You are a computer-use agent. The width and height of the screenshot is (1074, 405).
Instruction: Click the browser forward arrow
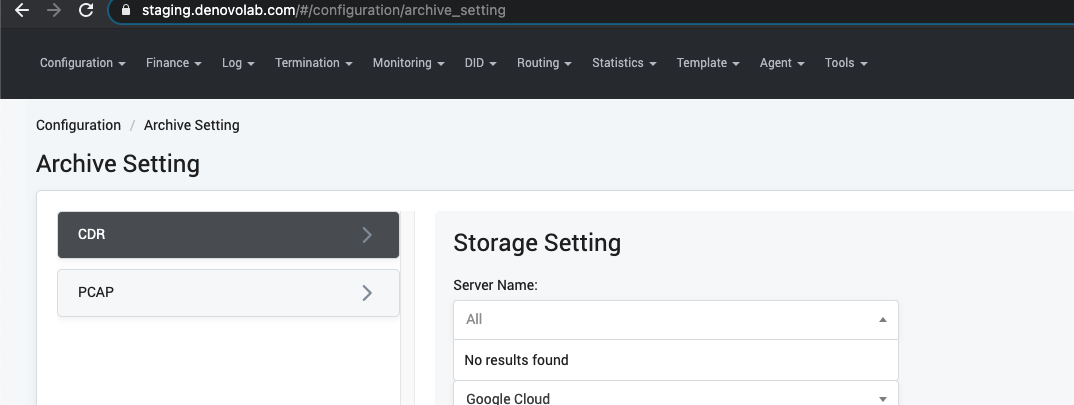click(54, 10)
